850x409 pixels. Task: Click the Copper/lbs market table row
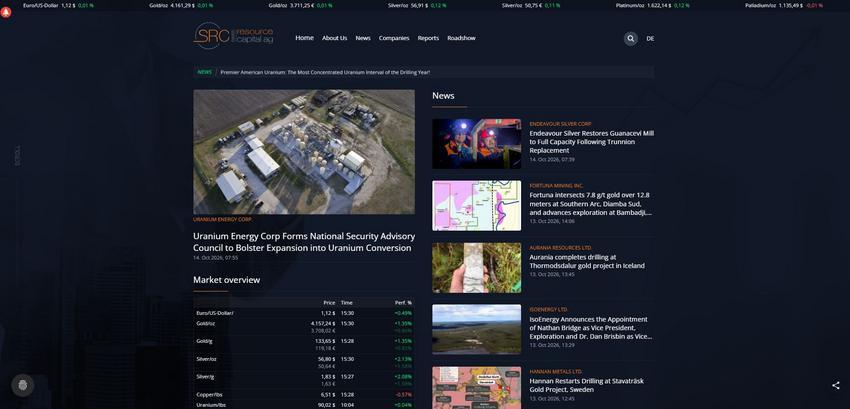304,394
